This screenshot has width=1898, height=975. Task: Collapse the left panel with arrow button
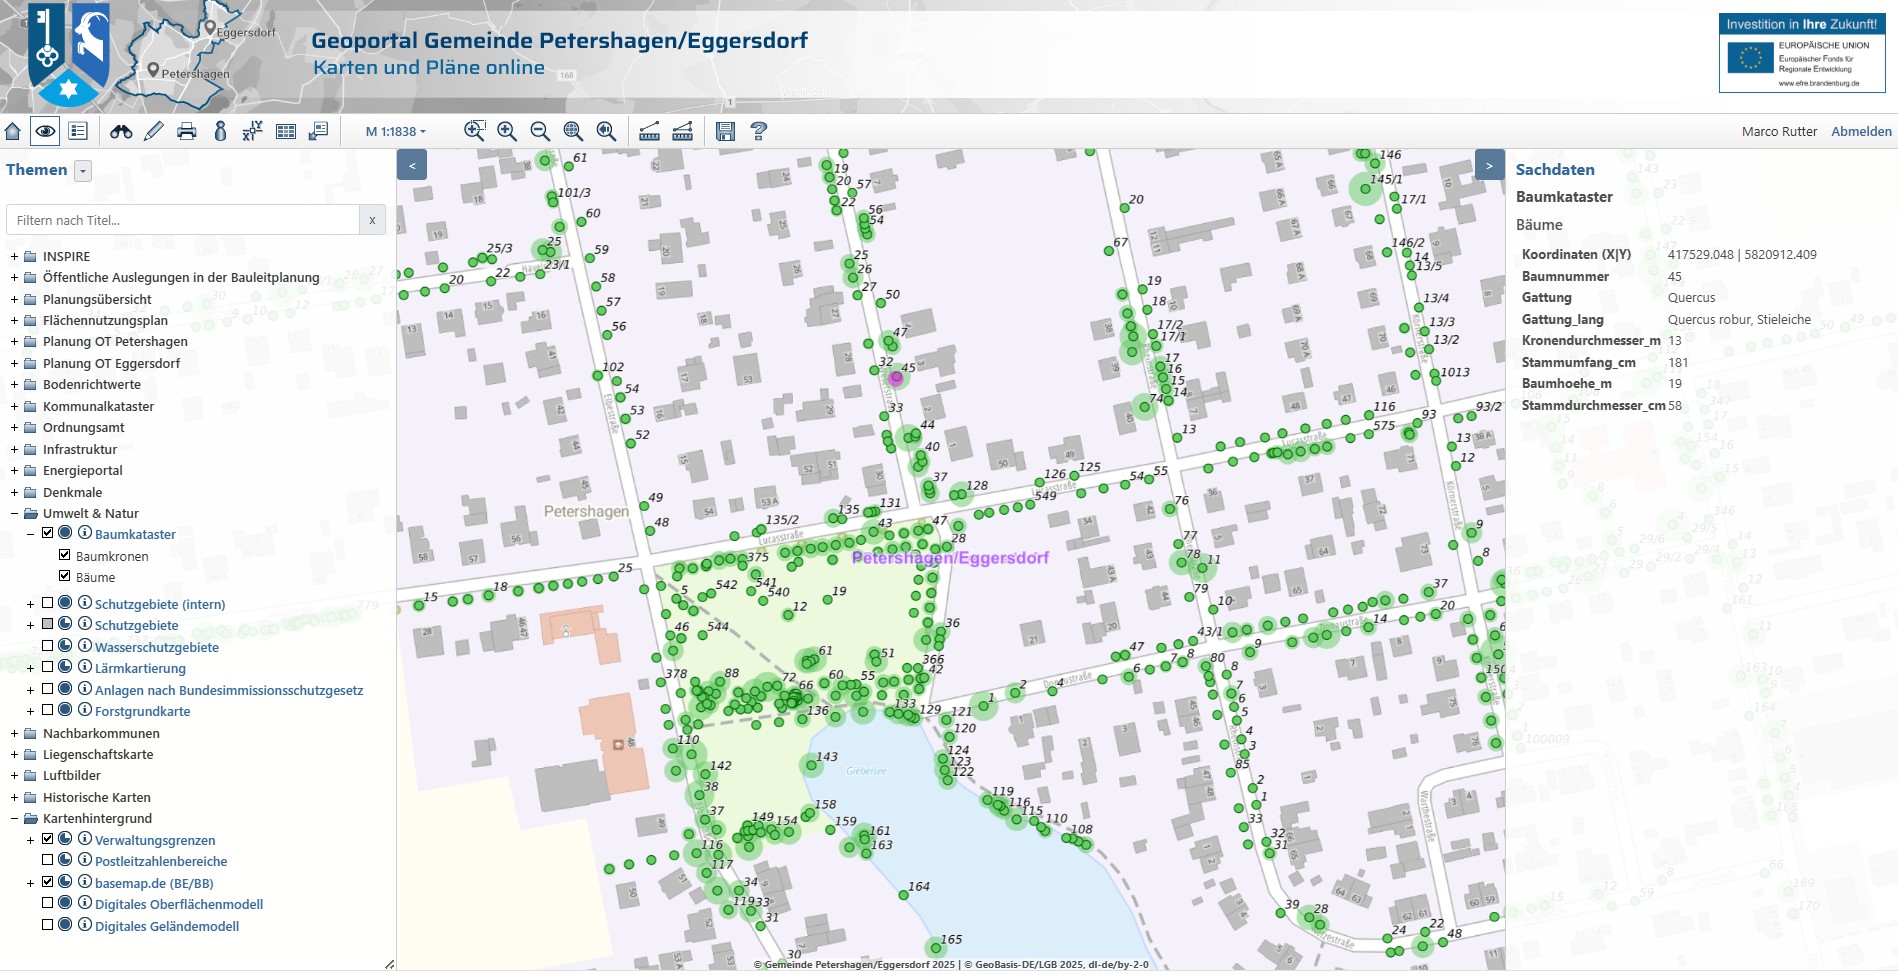[x=412, y=165]
